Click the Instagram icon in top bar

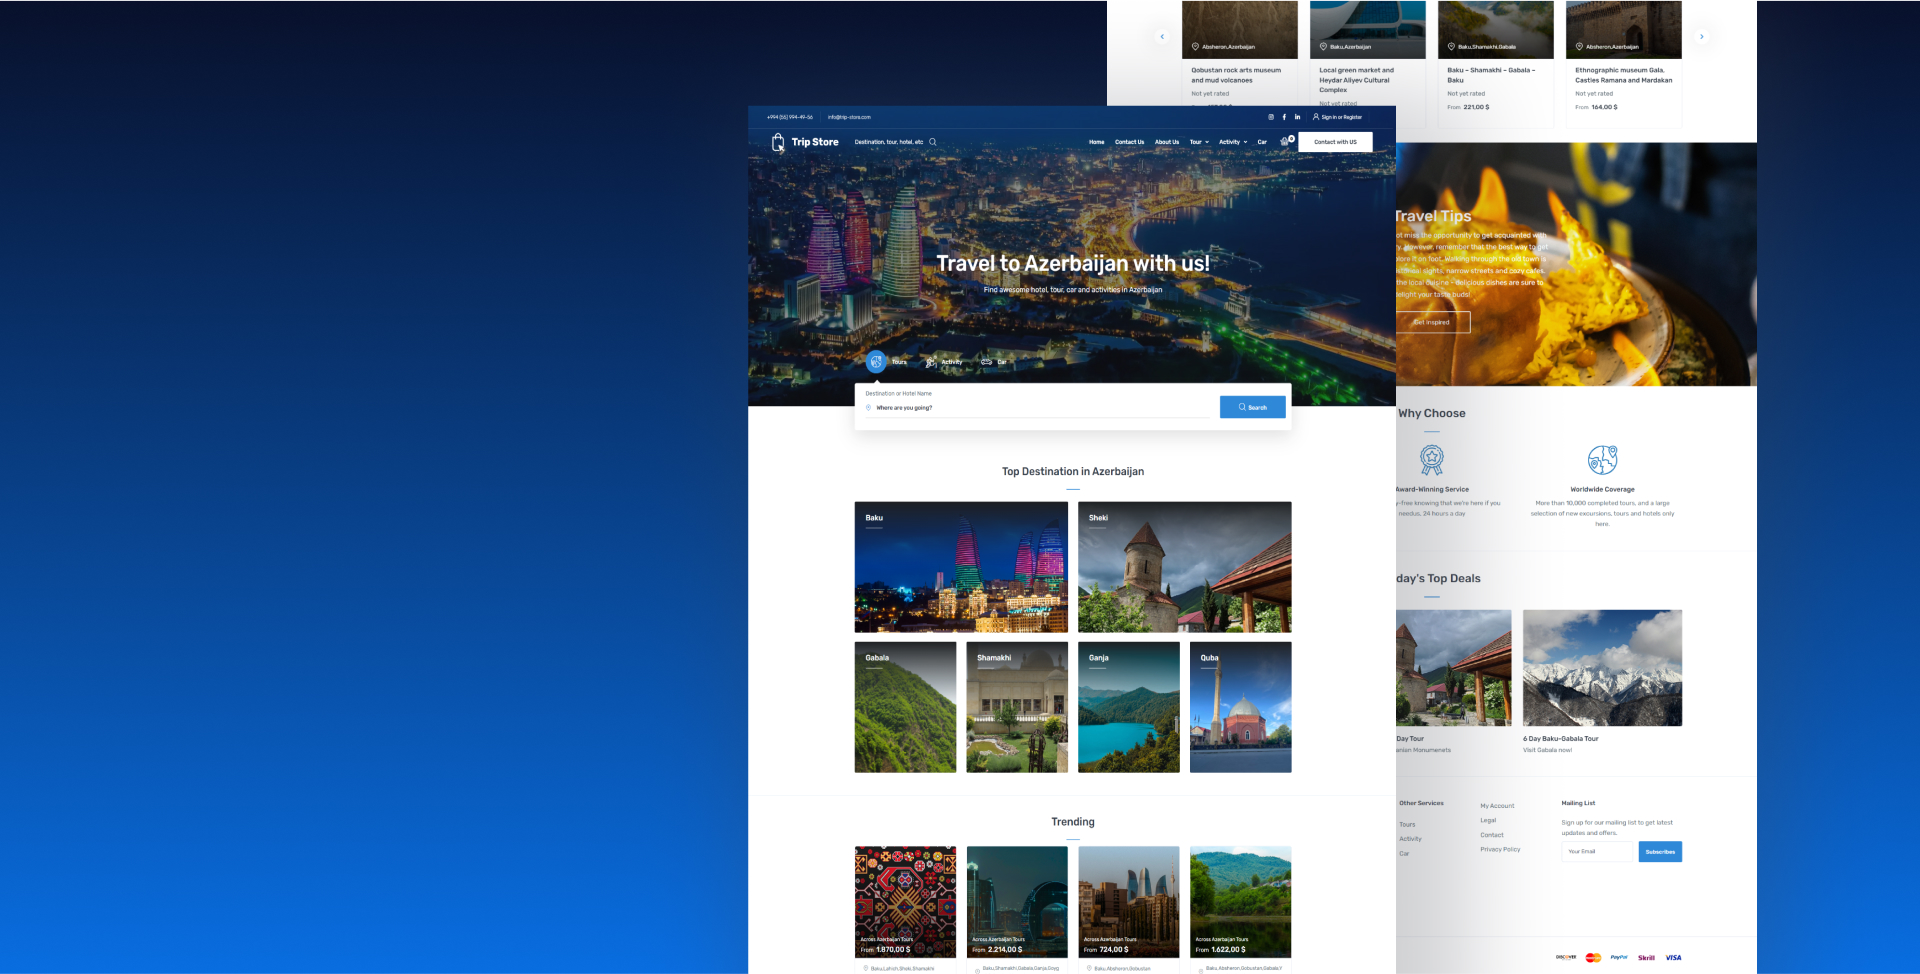1271,117
